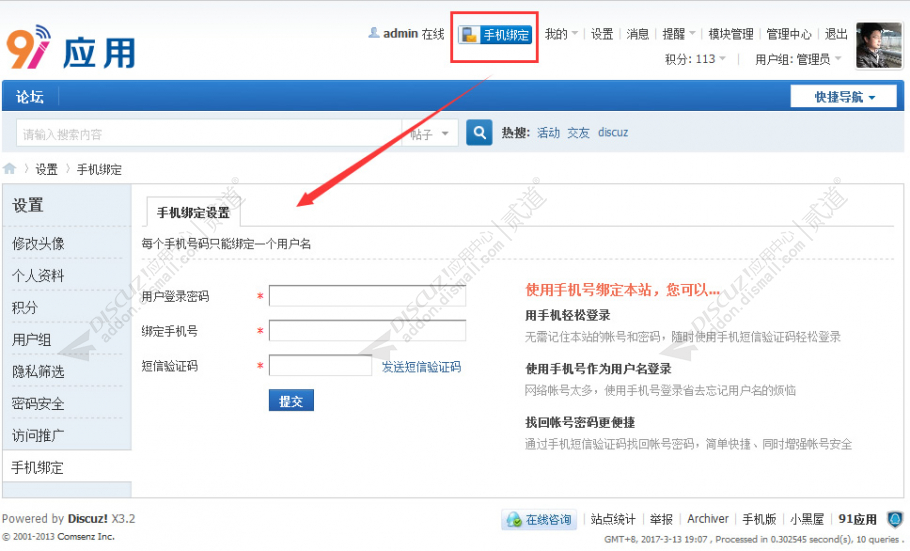Click the home breadcrumb icon
The height and width of the screenshot is (551, 910).
point(9,168)
